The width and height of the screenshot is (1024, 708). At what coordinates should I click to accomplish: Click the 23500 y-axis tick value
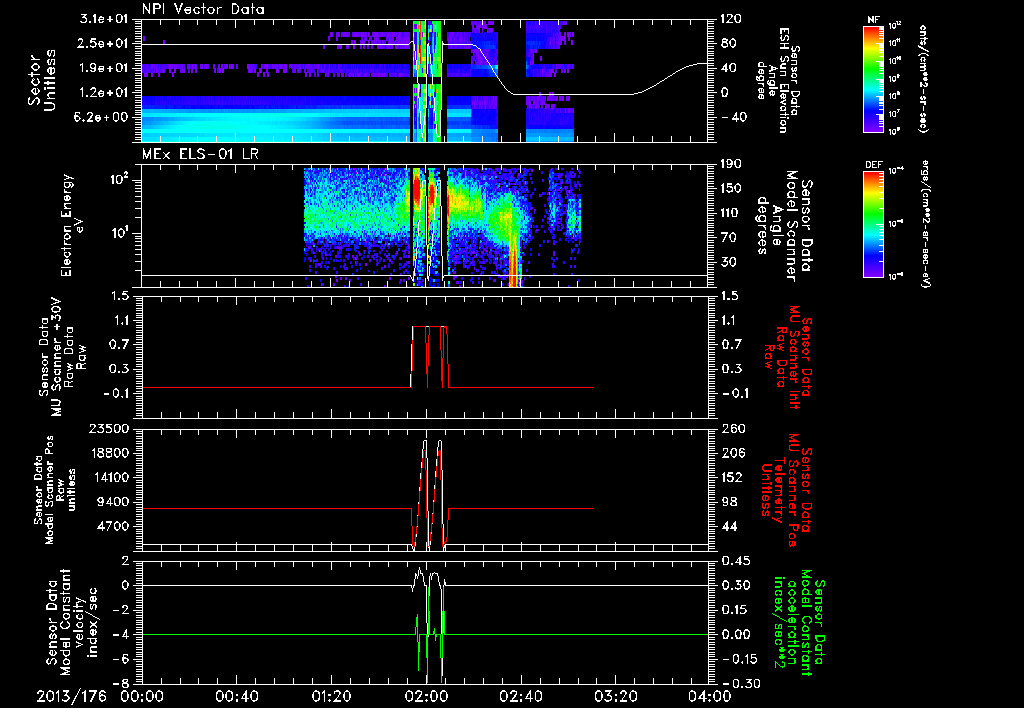(108, 428)
